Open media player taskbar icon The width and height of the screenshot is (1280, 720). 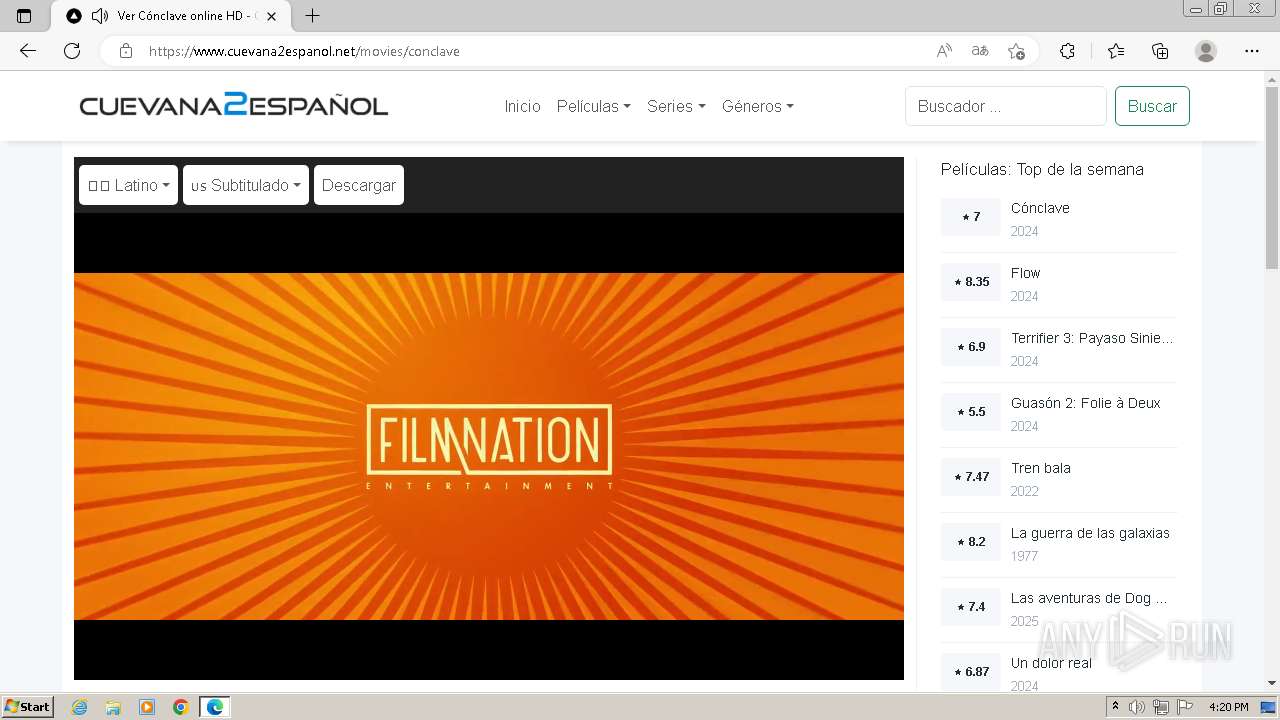[x=147, y=707]
